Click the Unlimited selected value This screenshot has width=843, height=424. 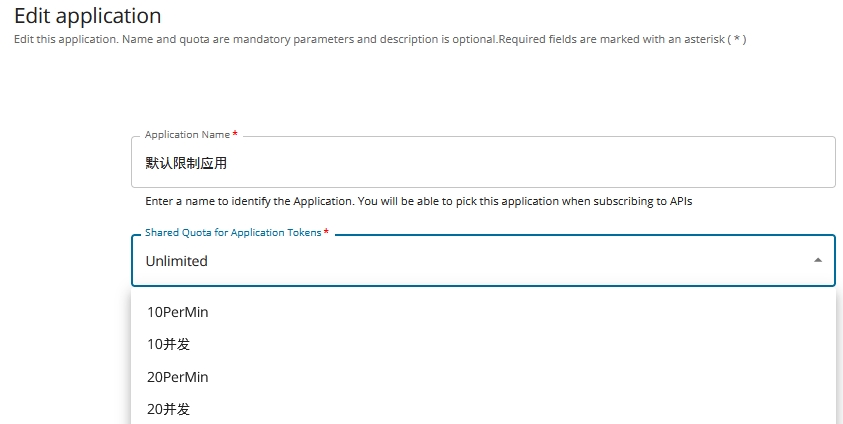pos(176,261)
